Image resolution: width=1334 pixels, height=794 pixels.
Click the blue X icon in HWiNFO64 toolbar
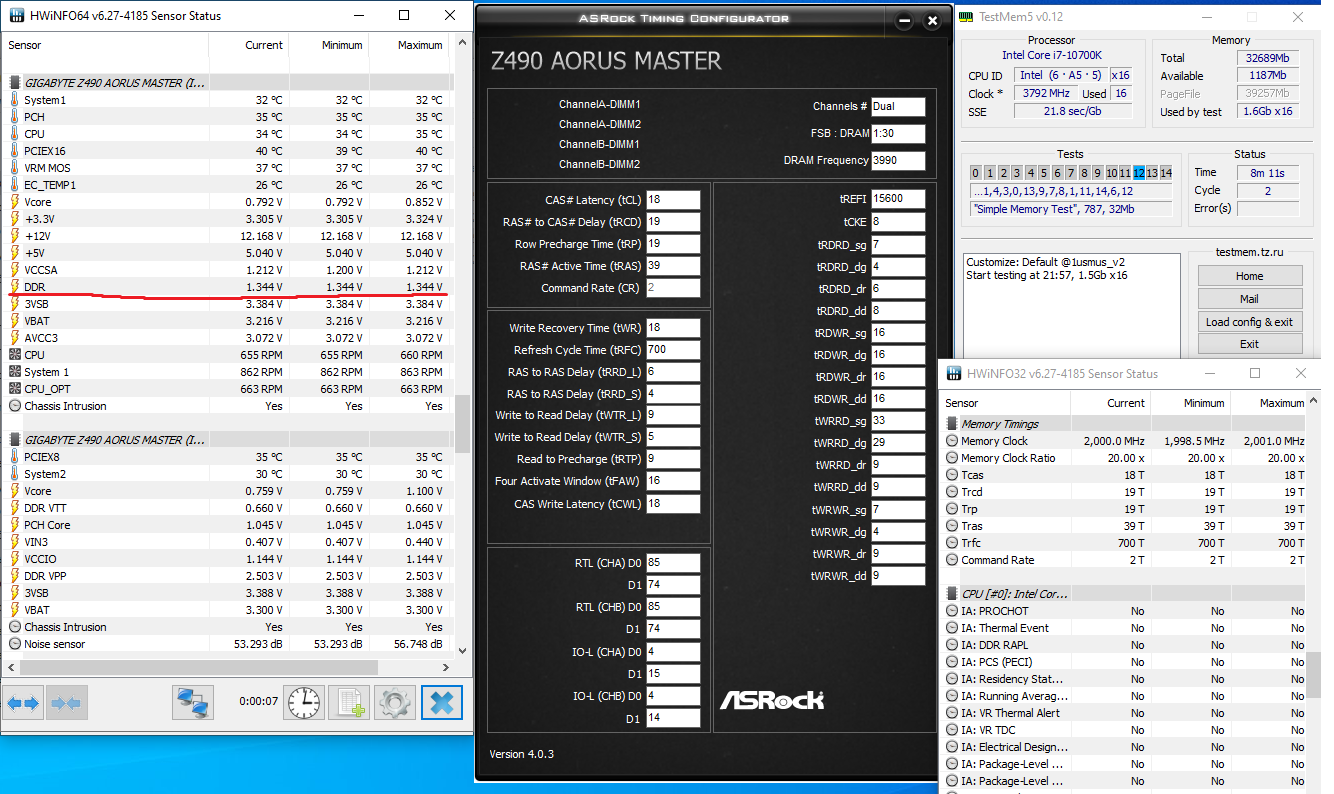(x=441, y=703)
